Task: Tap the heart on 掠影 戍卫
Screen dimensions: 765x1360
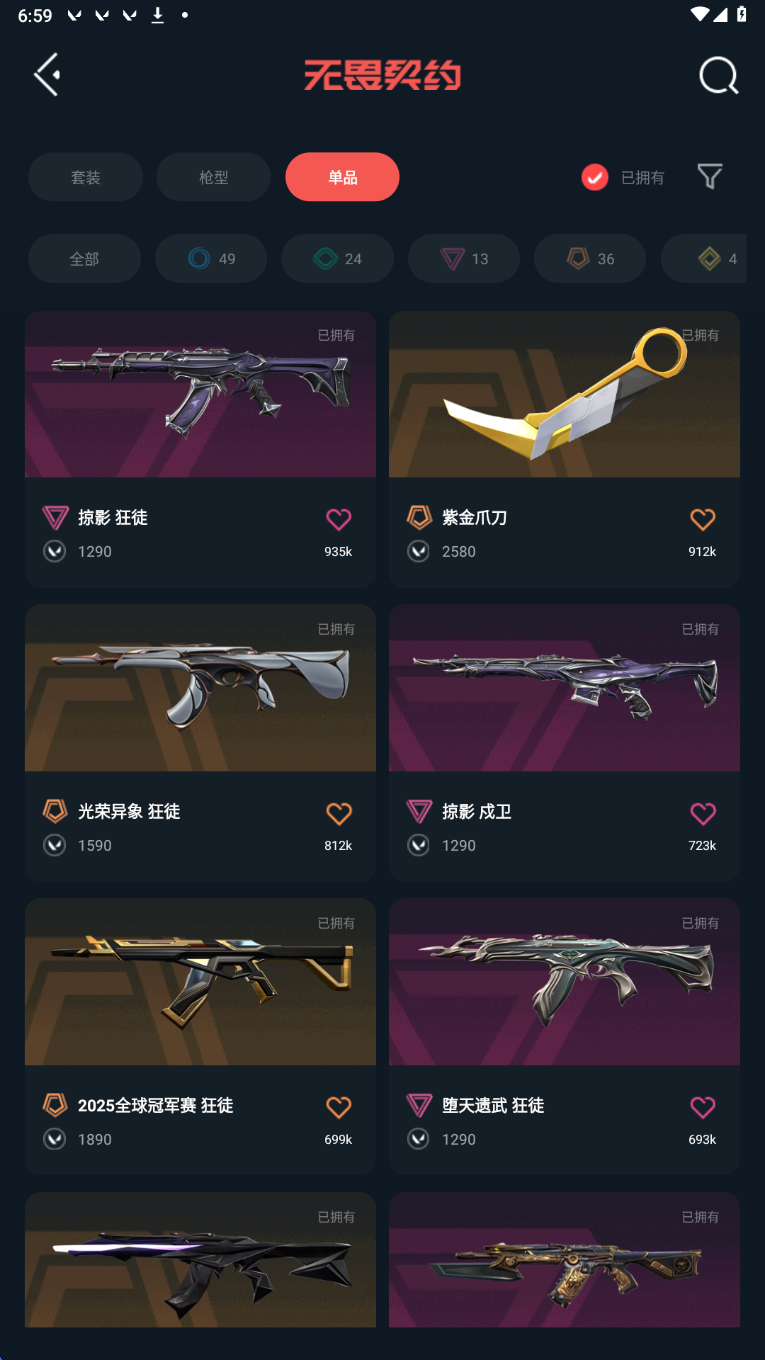Action: (x=703, y=813)
